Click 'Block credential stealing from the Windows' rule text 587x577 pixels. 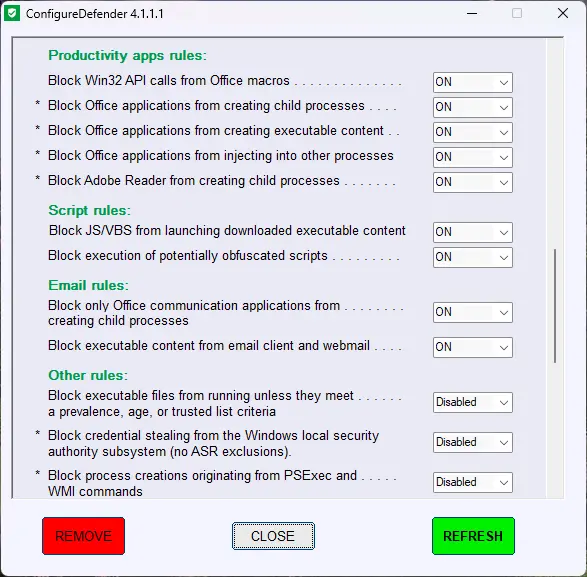click(x=213, y=444)
